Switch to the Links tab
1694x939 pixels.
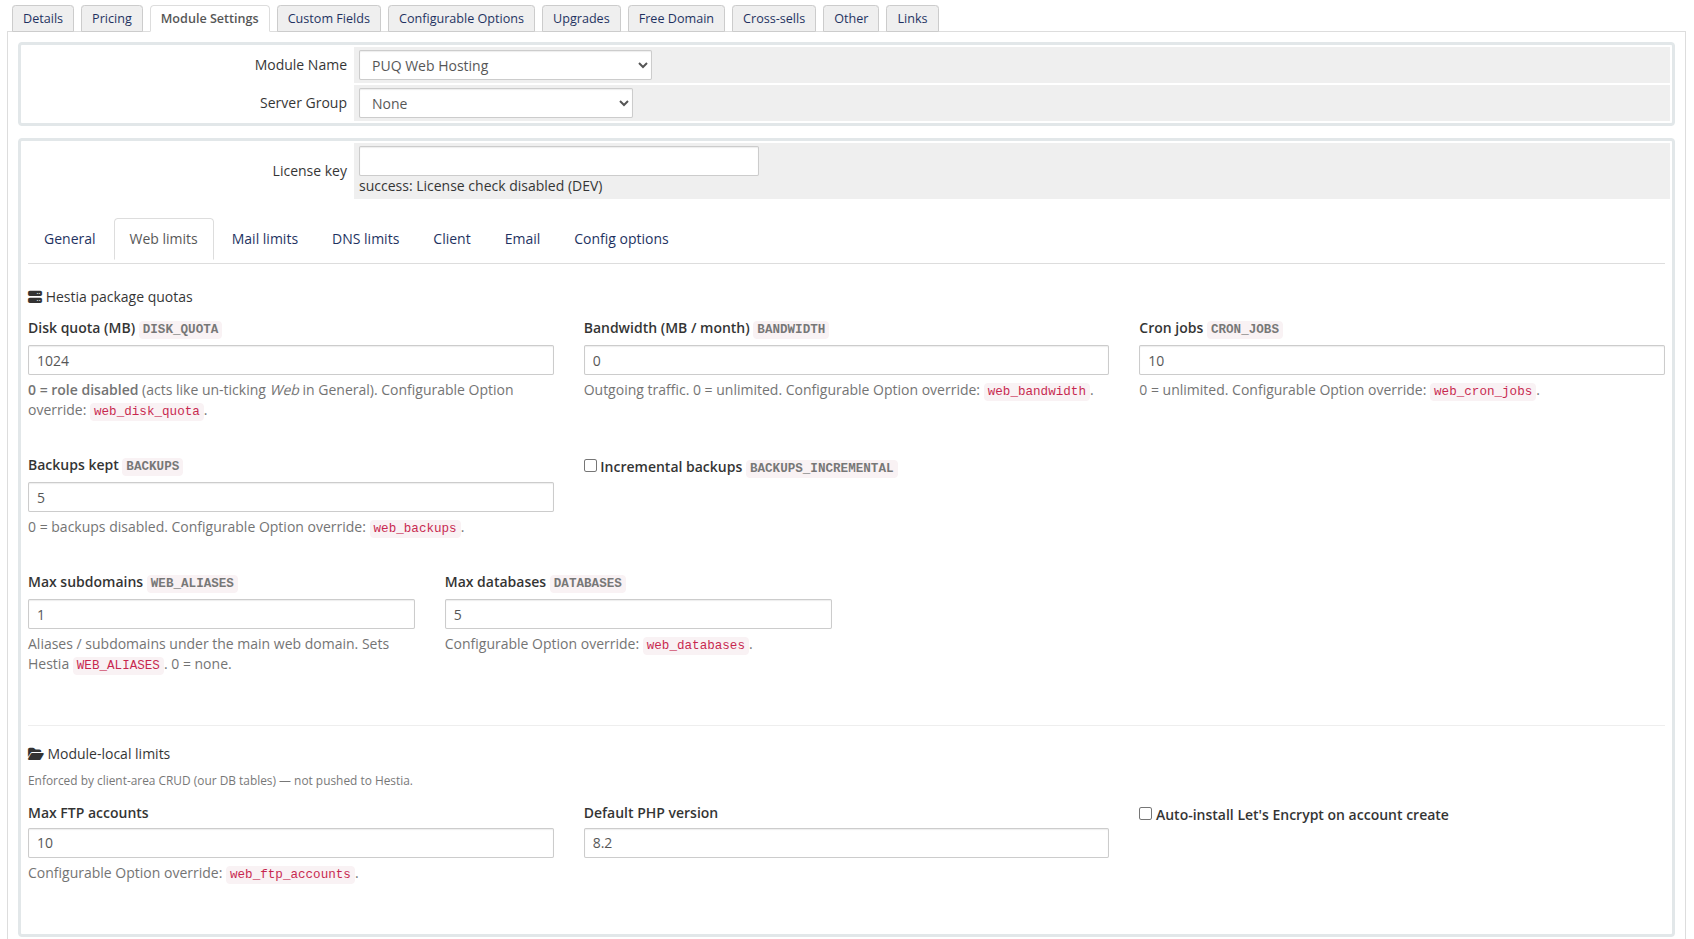912,18
